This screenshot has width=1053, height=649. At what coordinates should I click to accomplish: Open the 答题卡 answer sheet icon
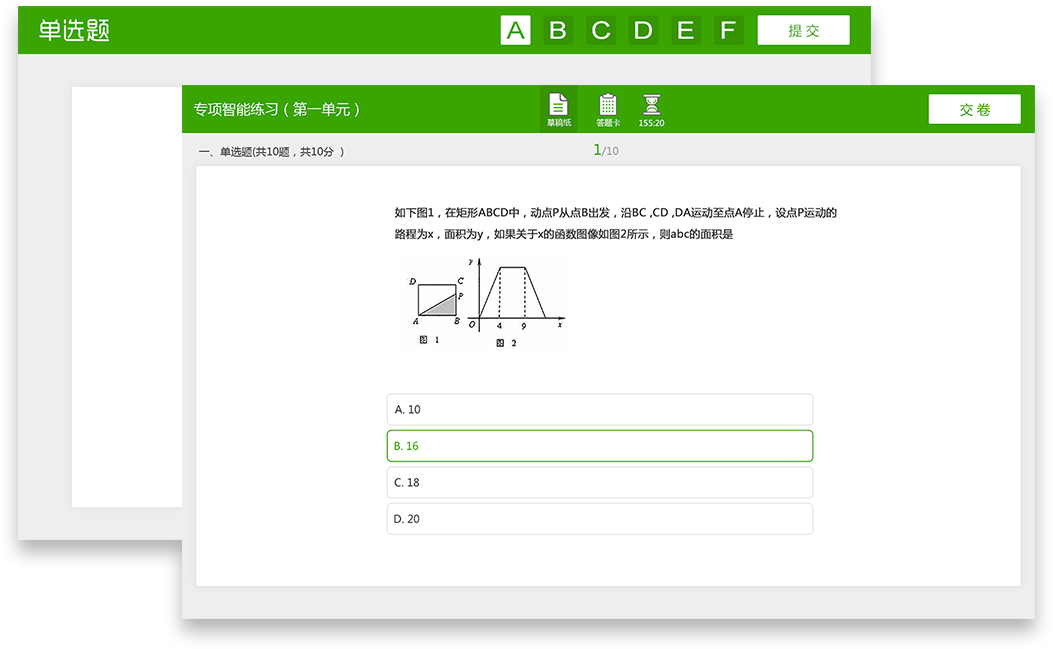click(607, 109)
